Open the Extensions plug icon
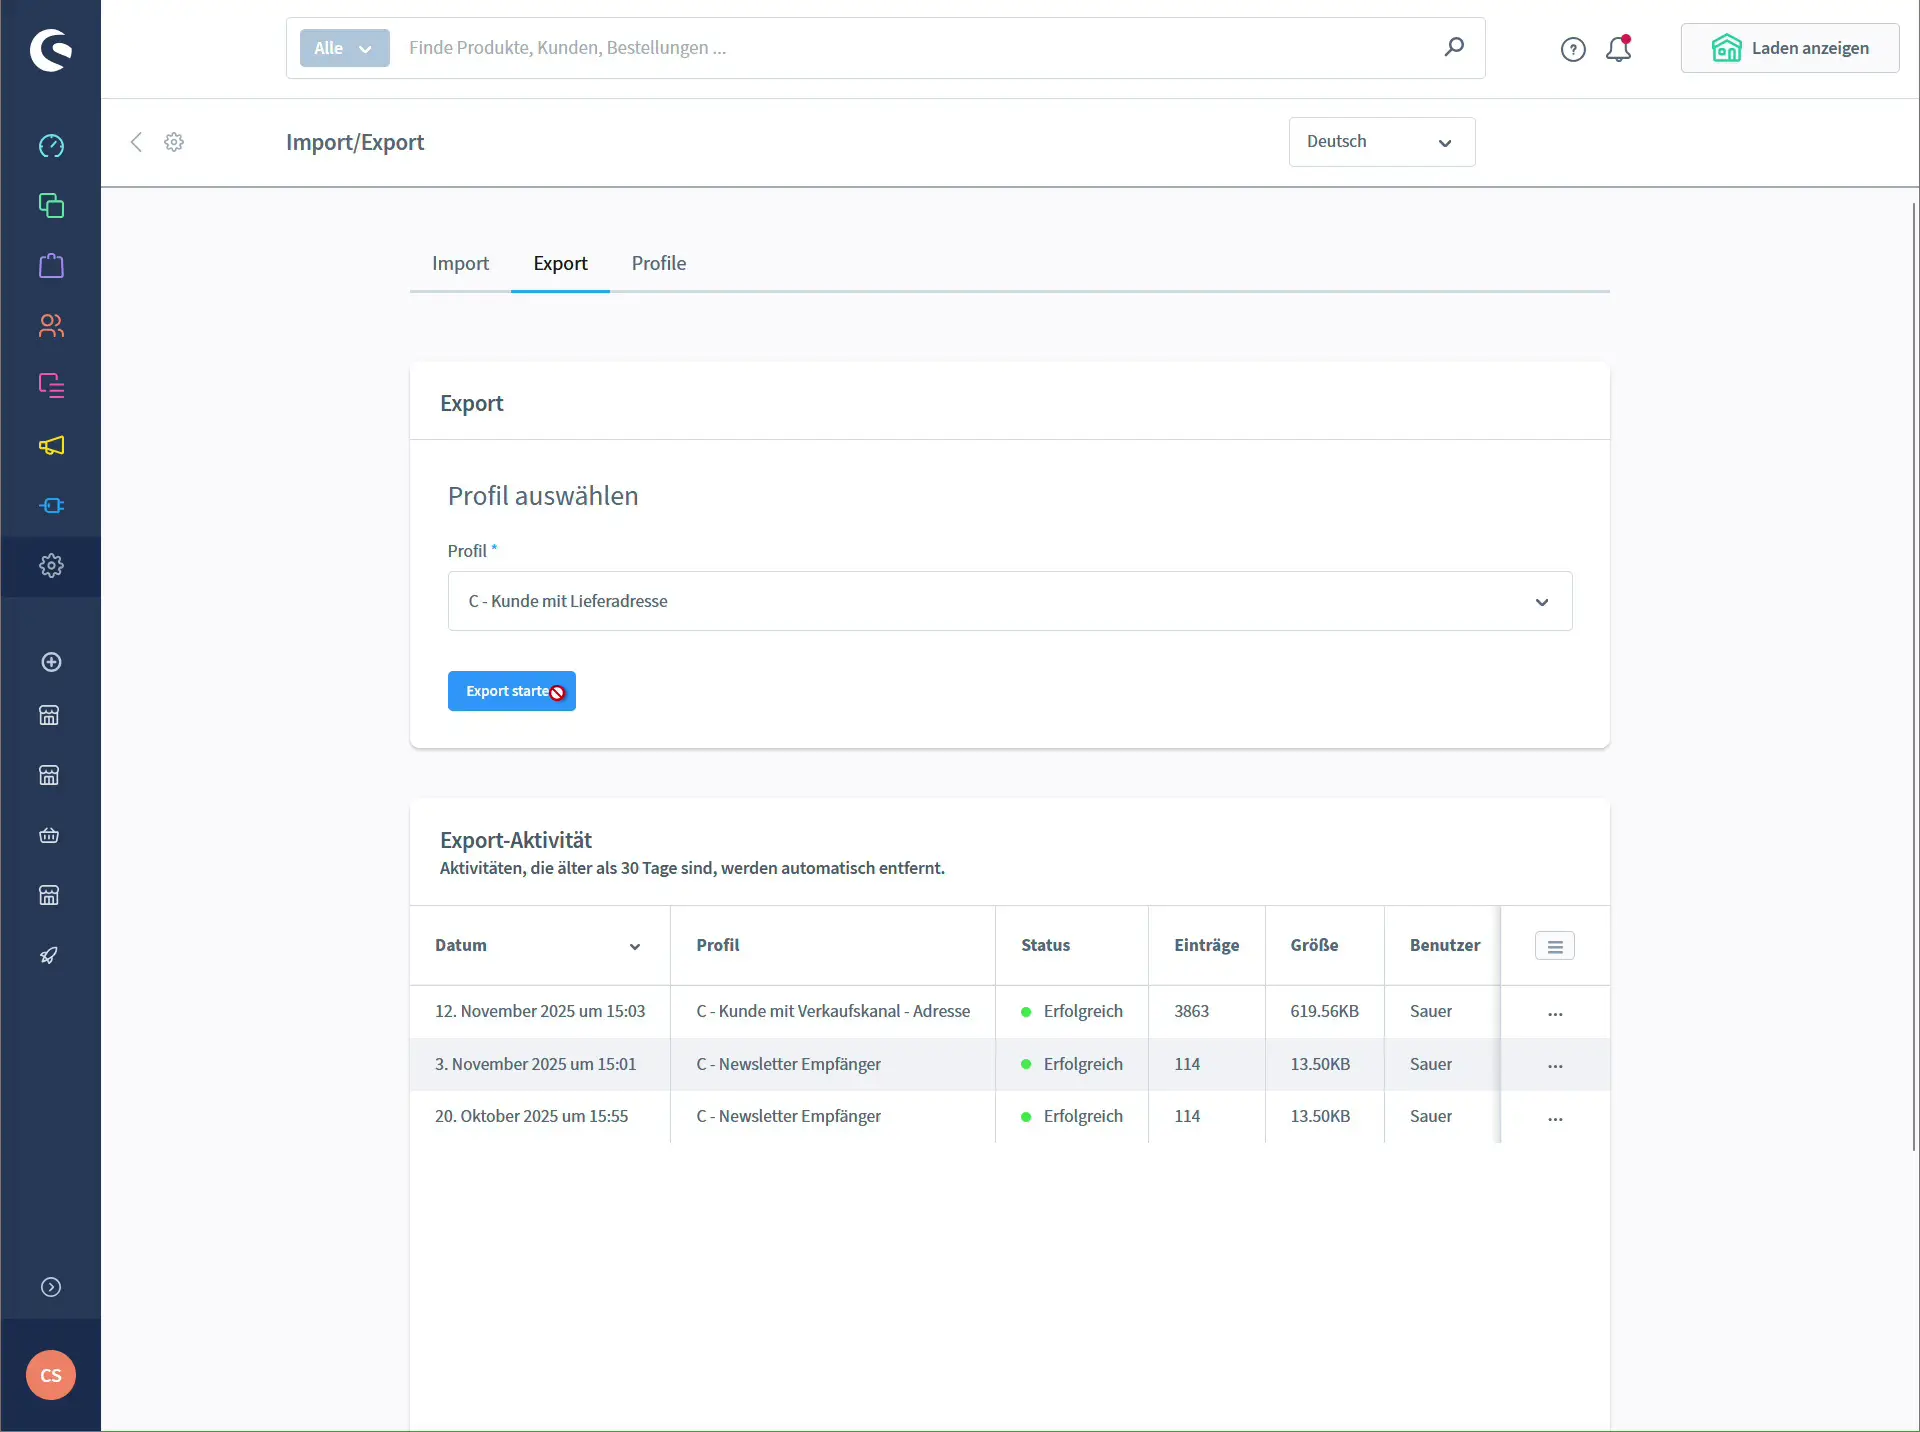The width and height of the screenshot is (1920, 1432). (51, 505)
